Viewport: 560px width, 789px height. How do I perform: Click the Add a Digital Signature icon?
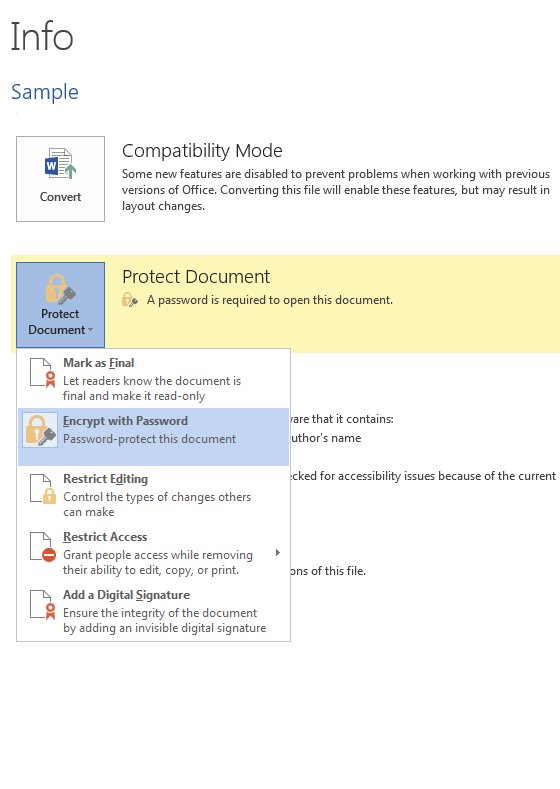[x=42, y=604]
